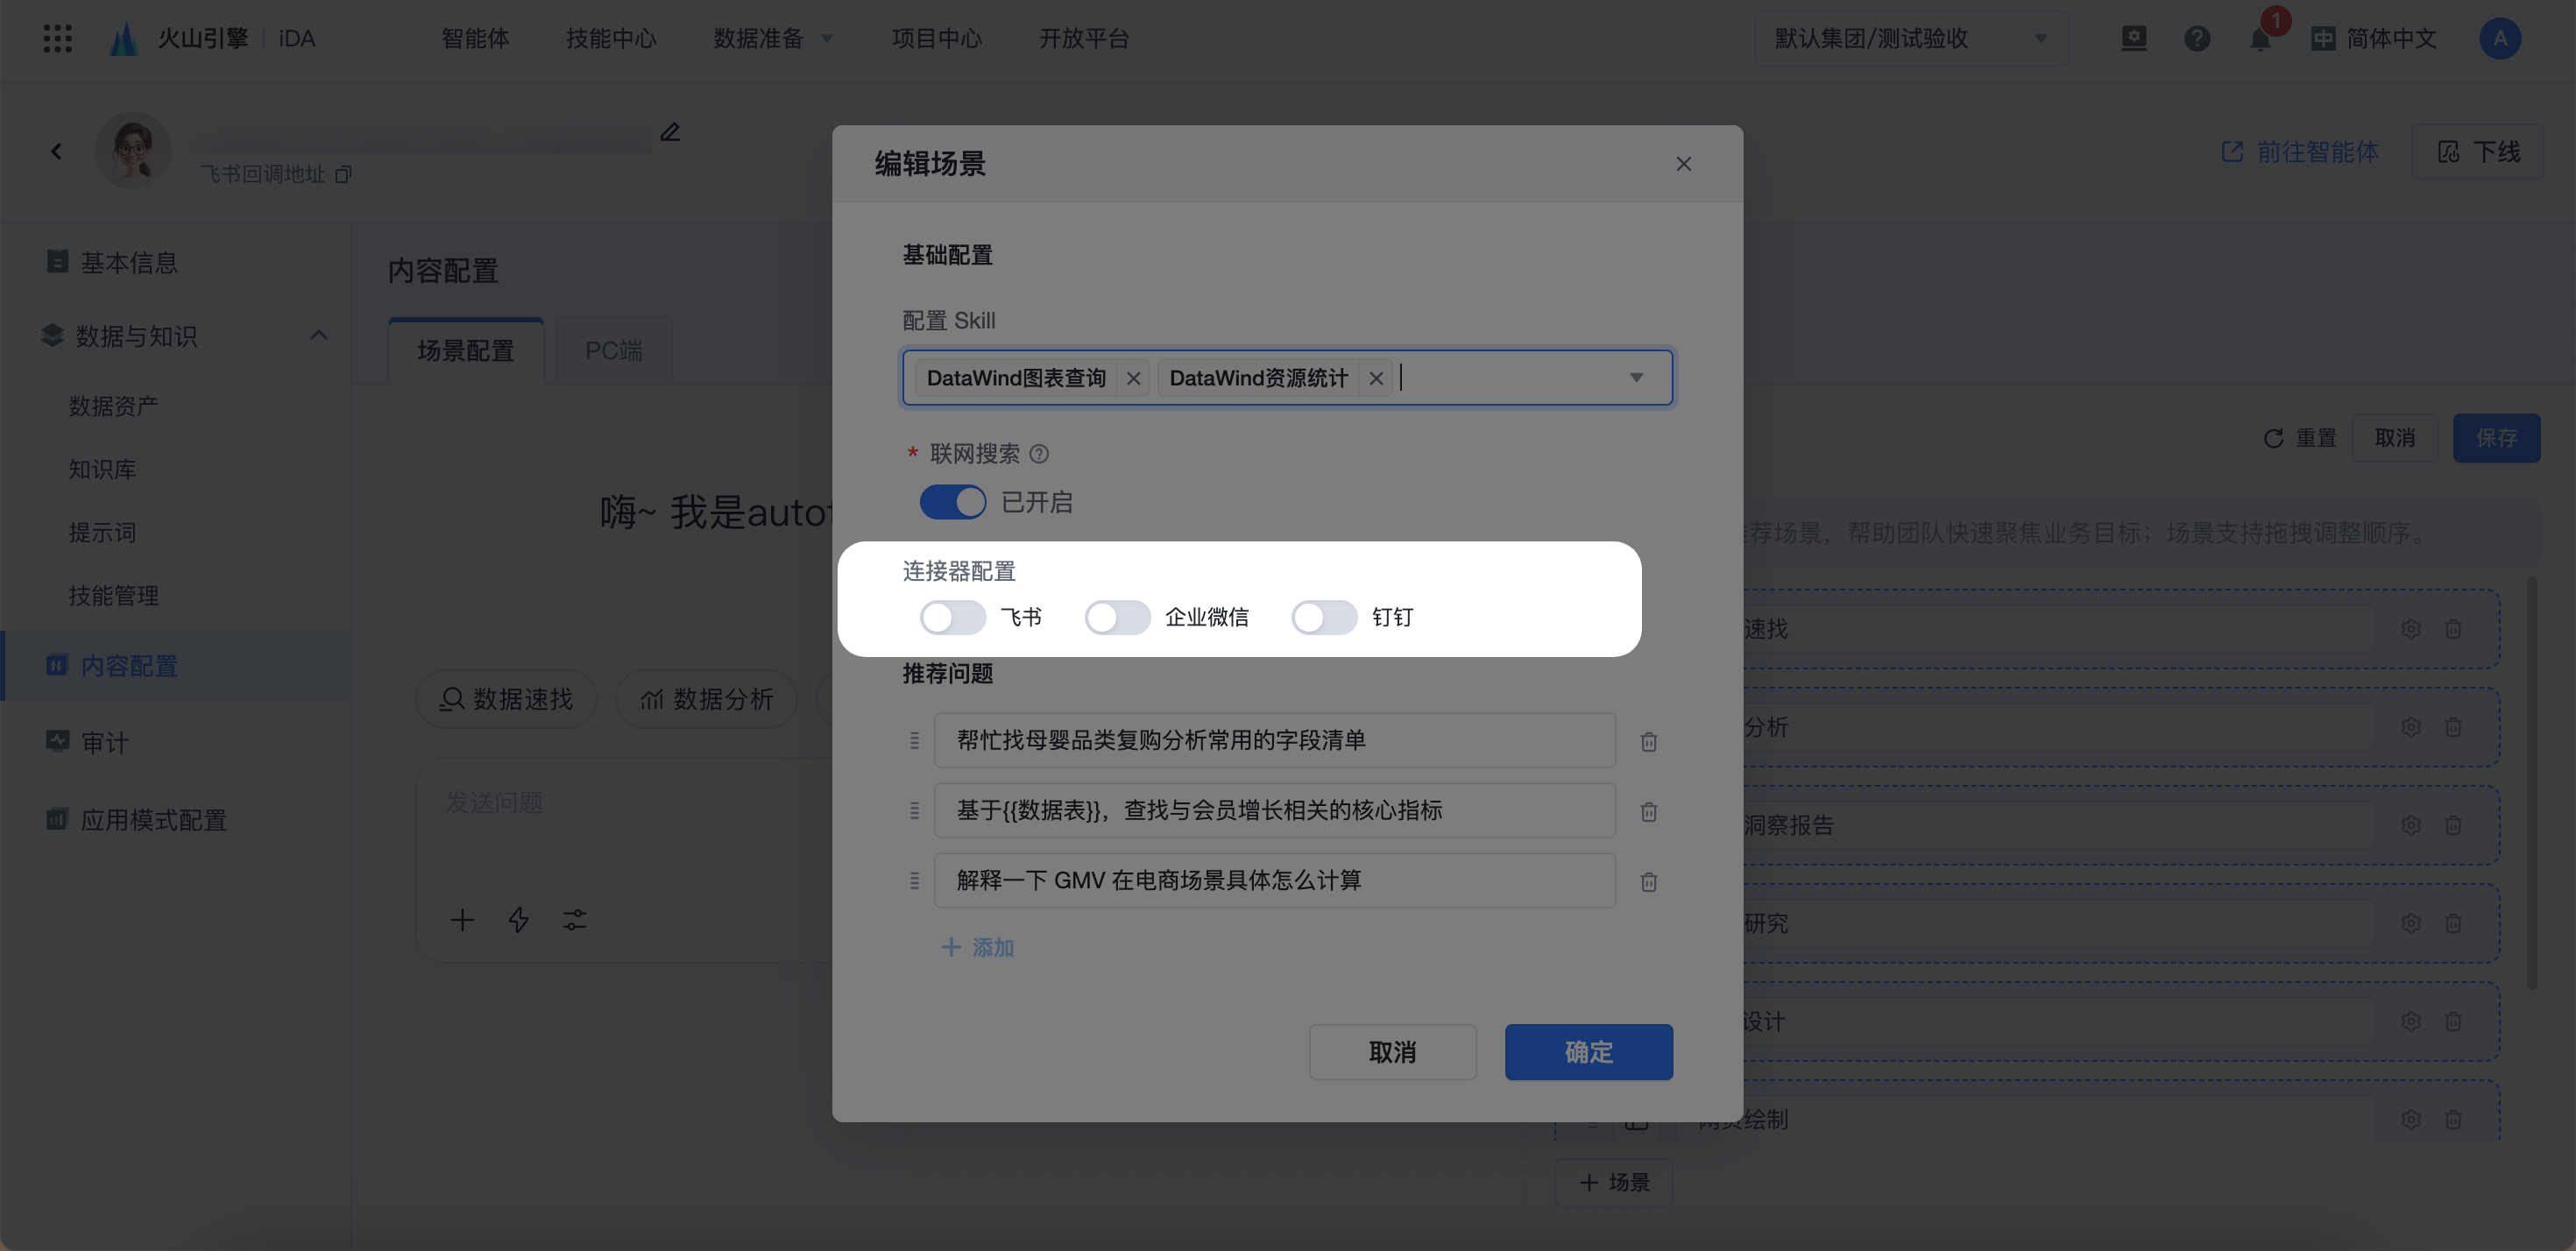Open the 技能中心 menu item

point(611,38)
